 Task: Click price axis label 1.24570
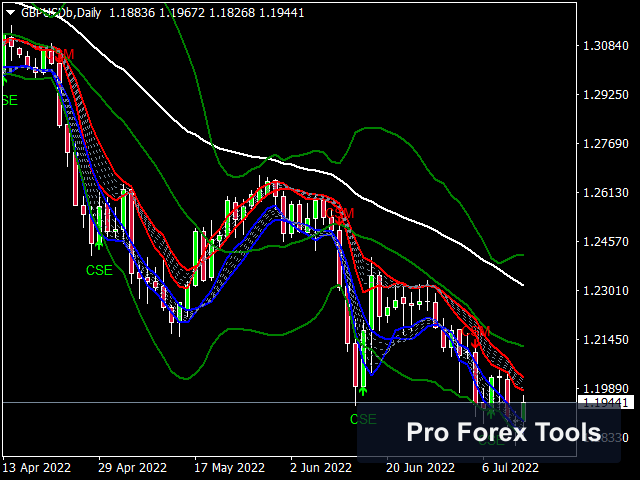[606, 242]
